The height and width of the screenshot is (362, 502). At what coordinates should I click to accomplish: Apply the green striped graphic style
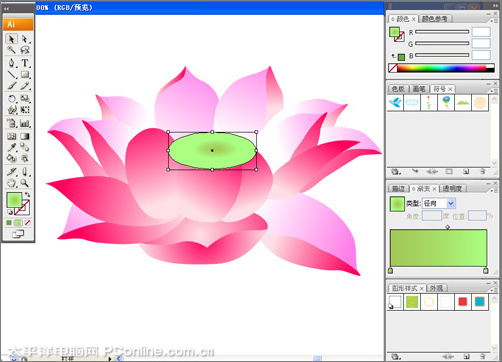[x=412, y=302]
